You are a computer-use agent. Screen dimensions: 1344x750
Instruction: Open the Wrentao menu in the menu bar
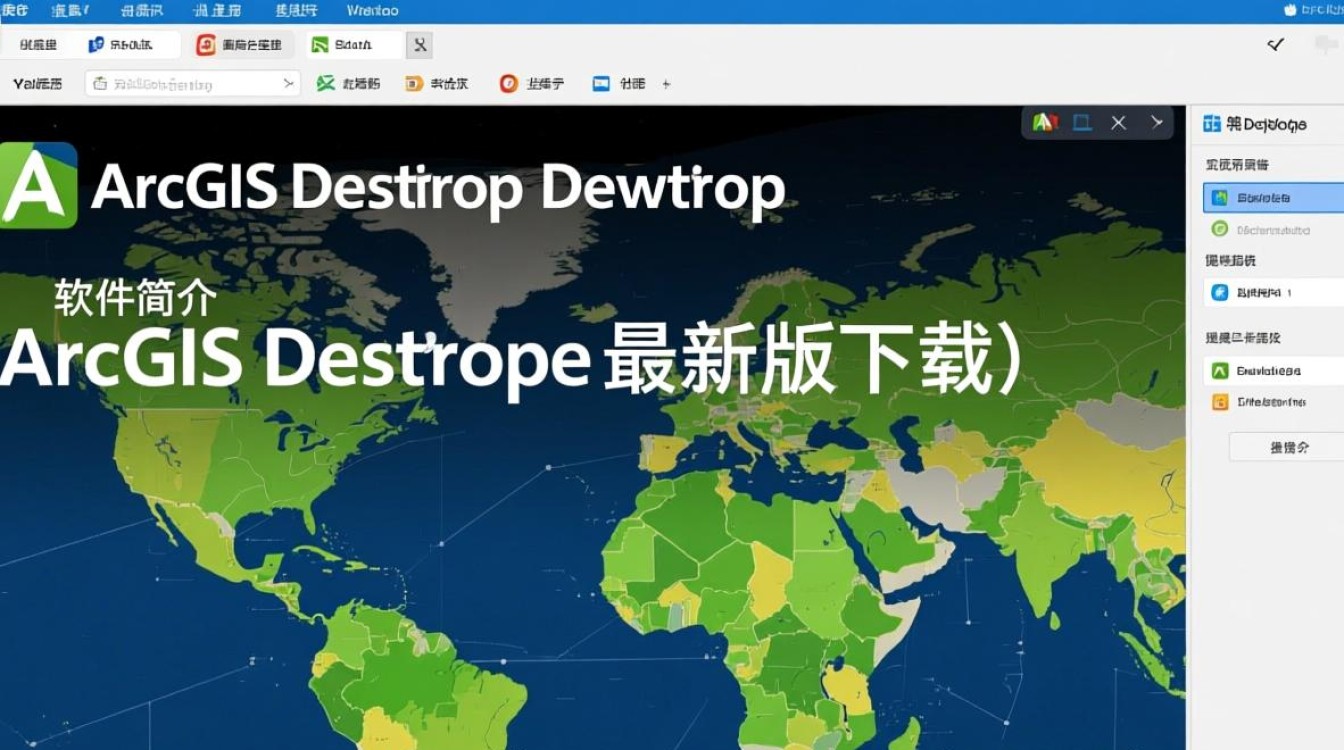pos(372,10)
